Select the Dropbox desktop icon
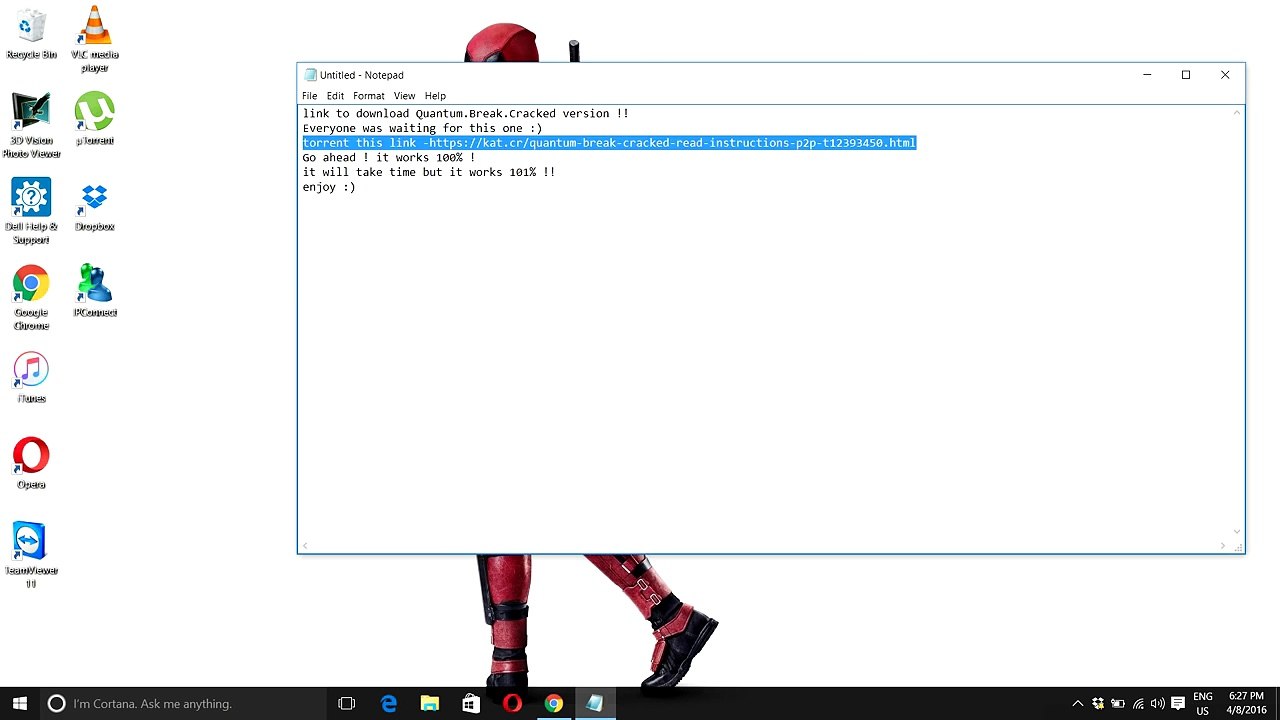 (x=95, y=206)
